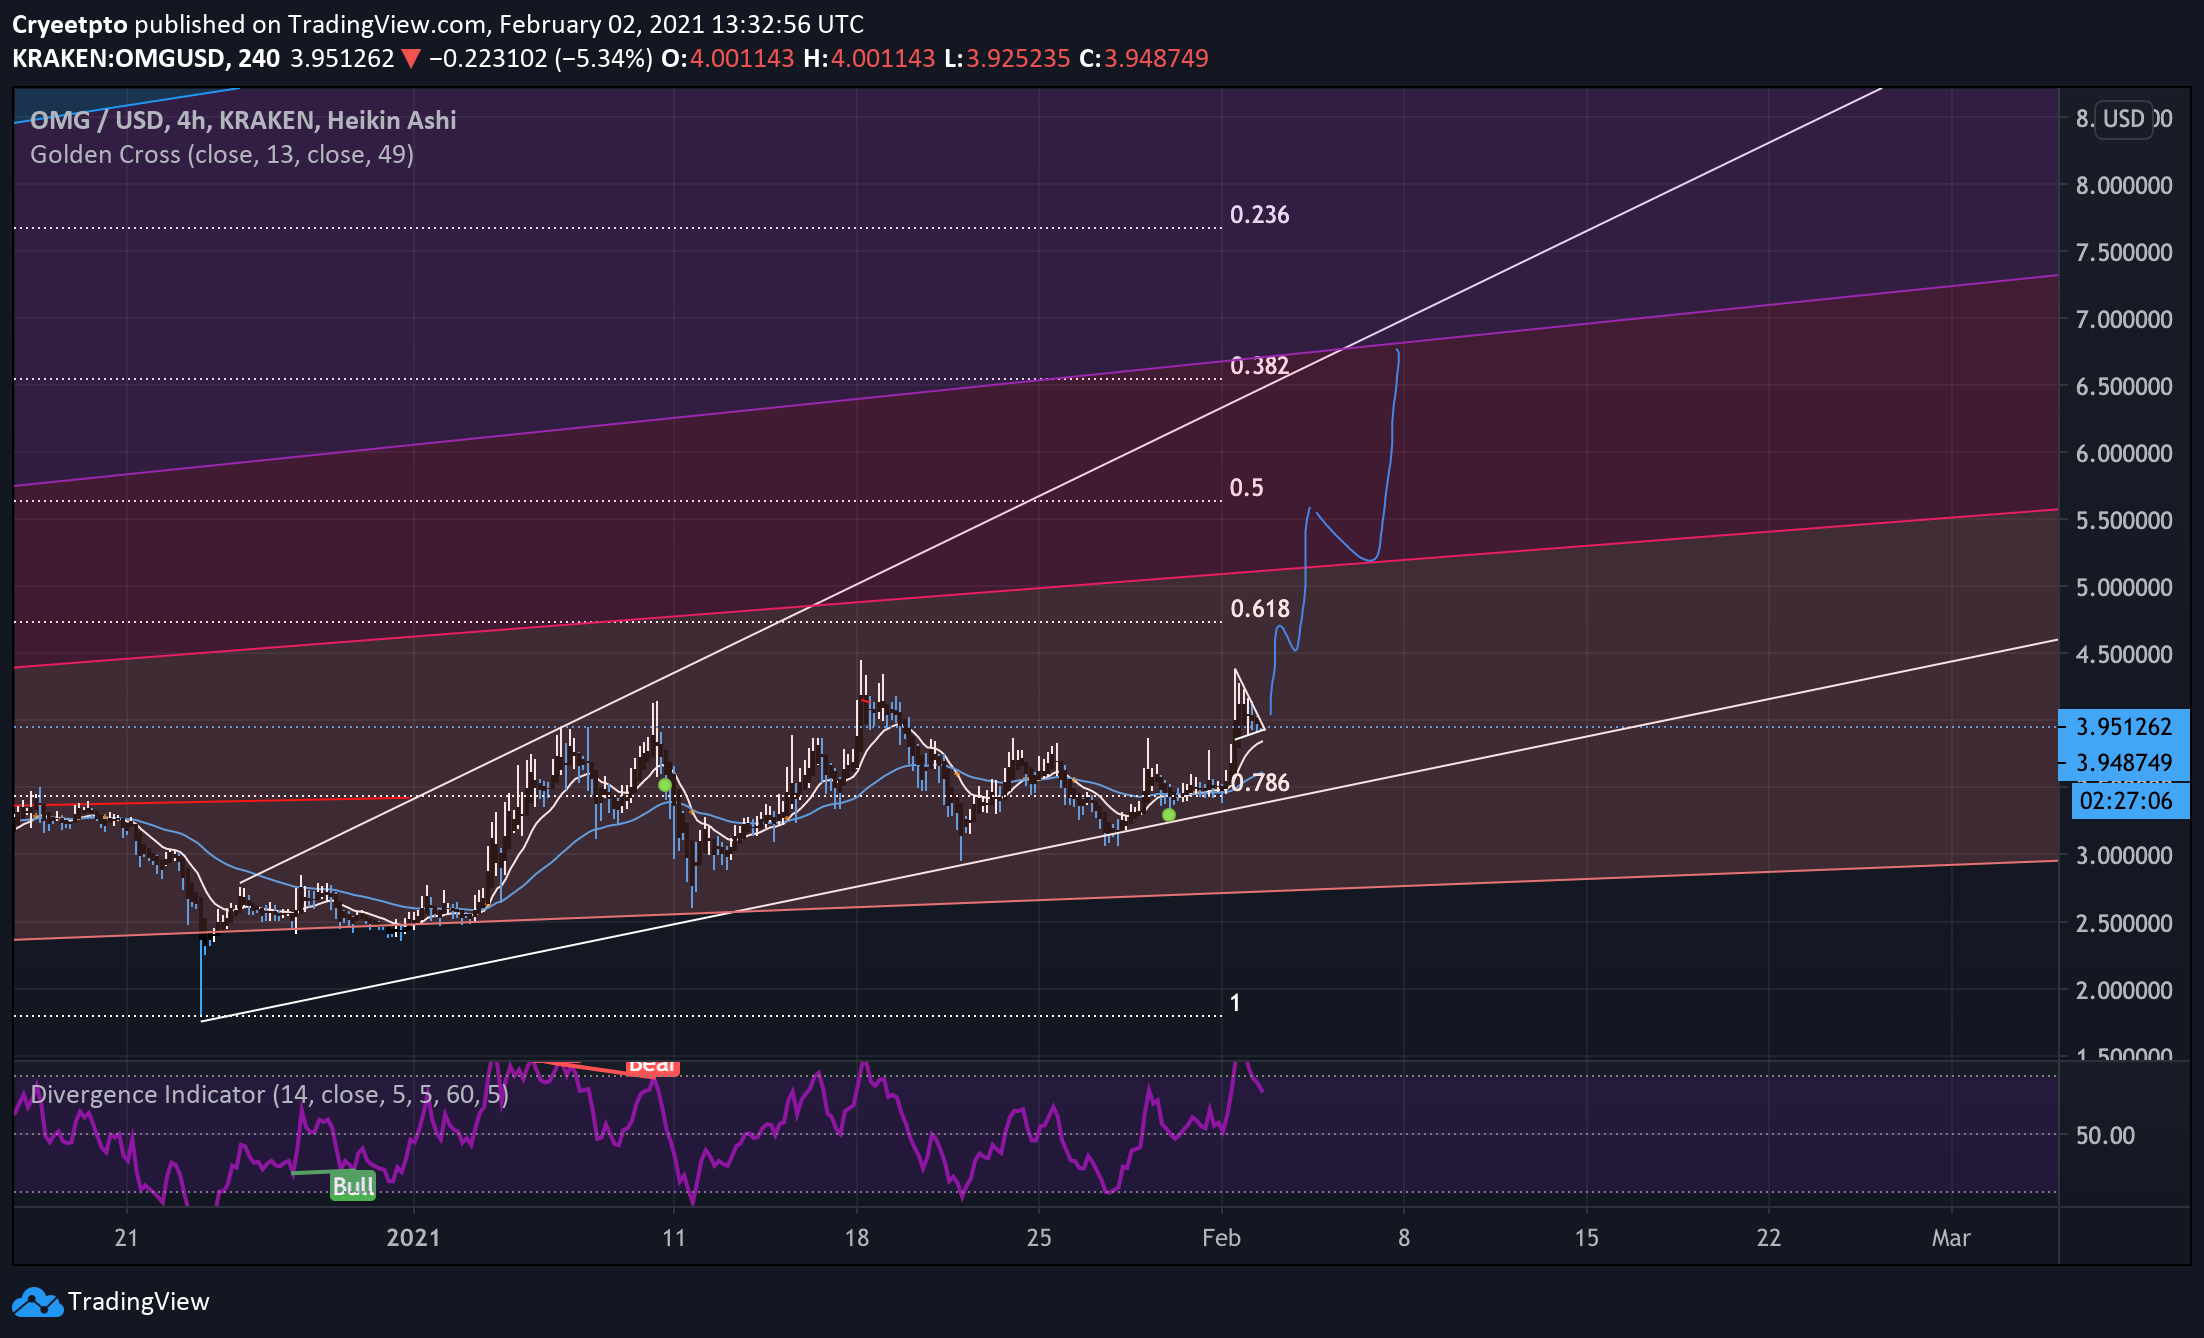Click the Cryeetpto author name
The image size is (2204, 1338).
tap(70, 25)
